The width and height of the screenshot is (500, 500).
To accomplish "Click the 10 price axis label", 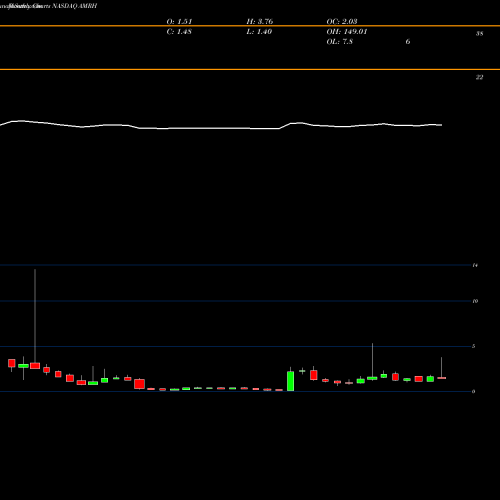I will pyautogui.click(x=475, y=301).
